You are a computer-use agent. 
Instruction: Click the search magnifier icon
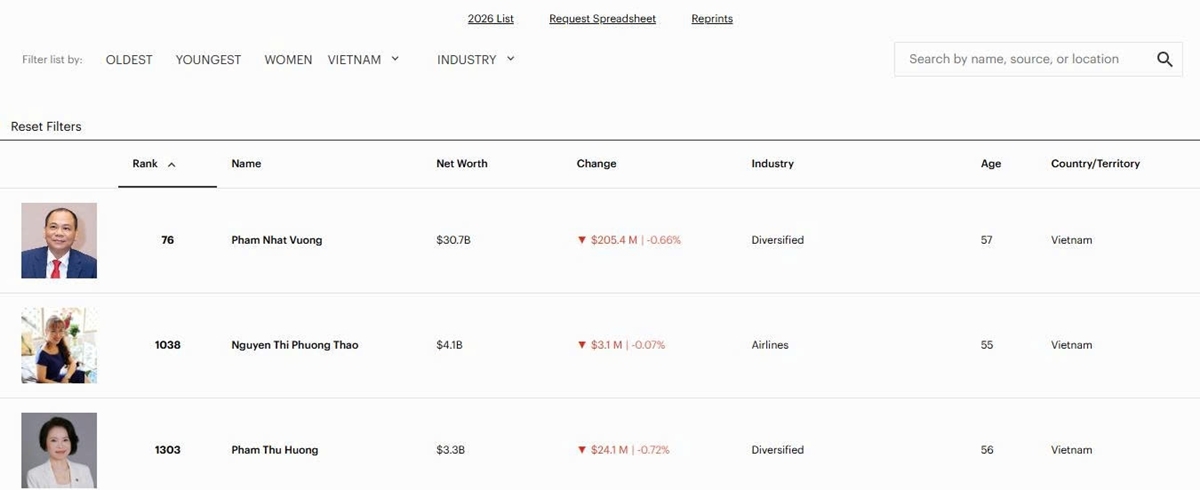(1164, 59)
